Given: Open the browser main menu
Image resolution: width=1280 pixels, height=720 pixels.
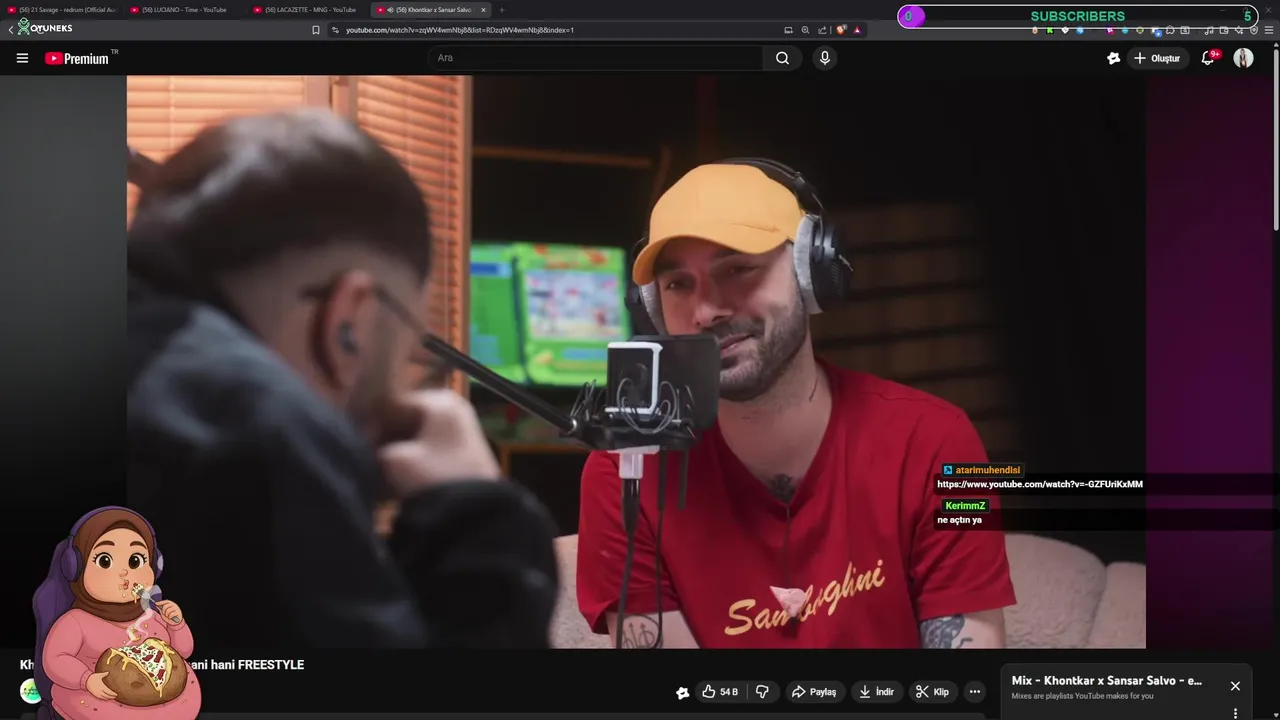Looking at the screenshot, I should click(1269, 30).
